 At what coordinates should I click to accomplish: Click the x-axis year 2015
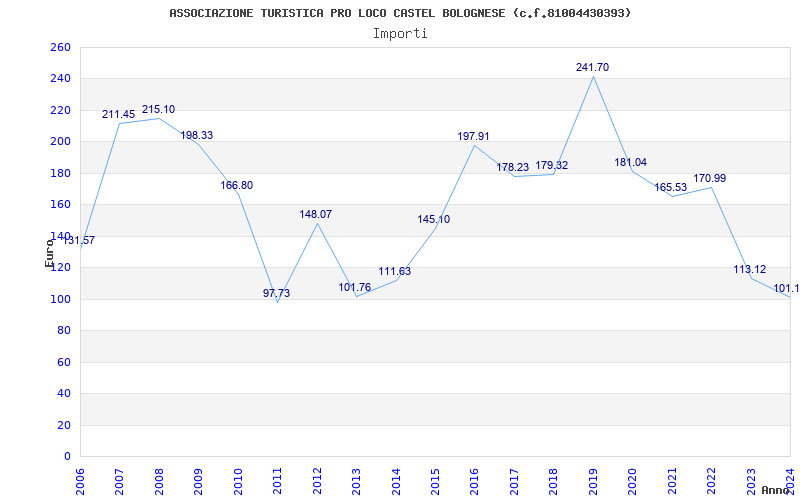[435, 482]
